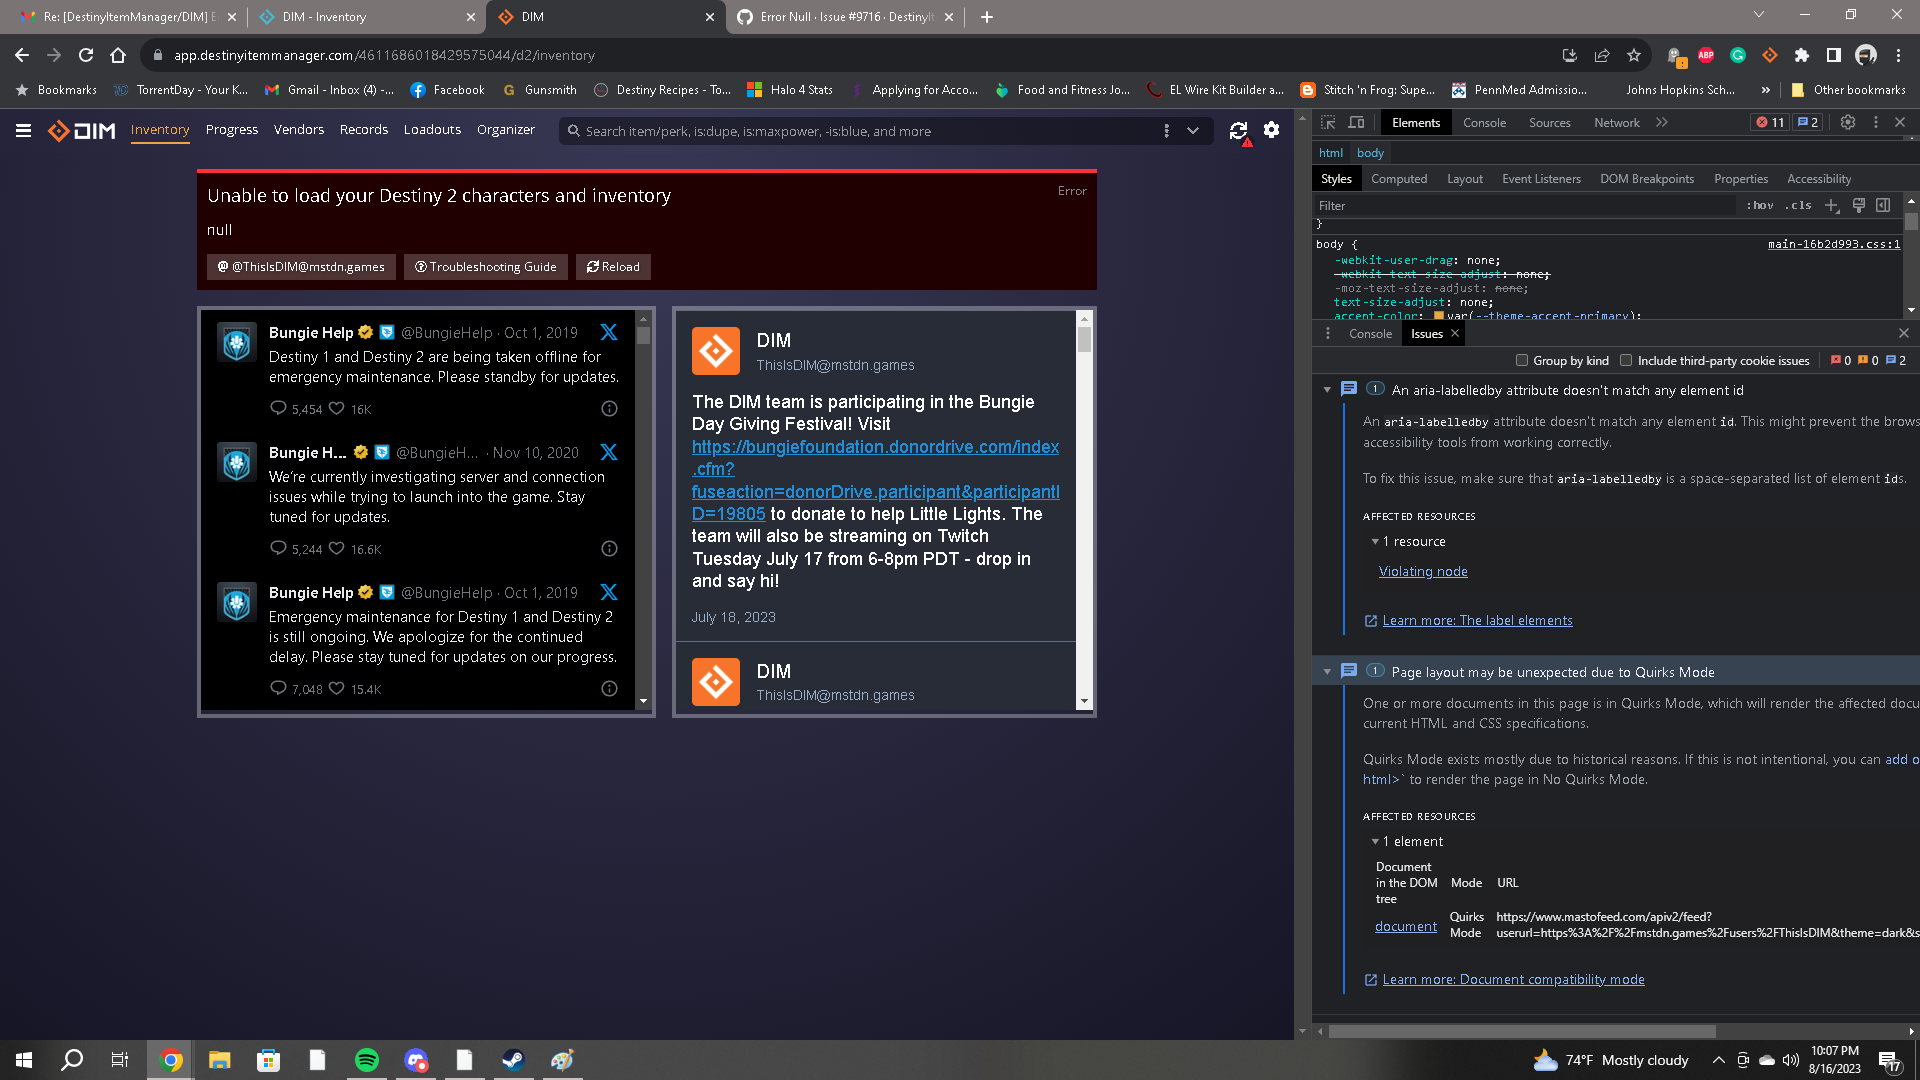Reveal hidden DevTools panels via chevron

pyautogui.click(x=1662, y=122)
